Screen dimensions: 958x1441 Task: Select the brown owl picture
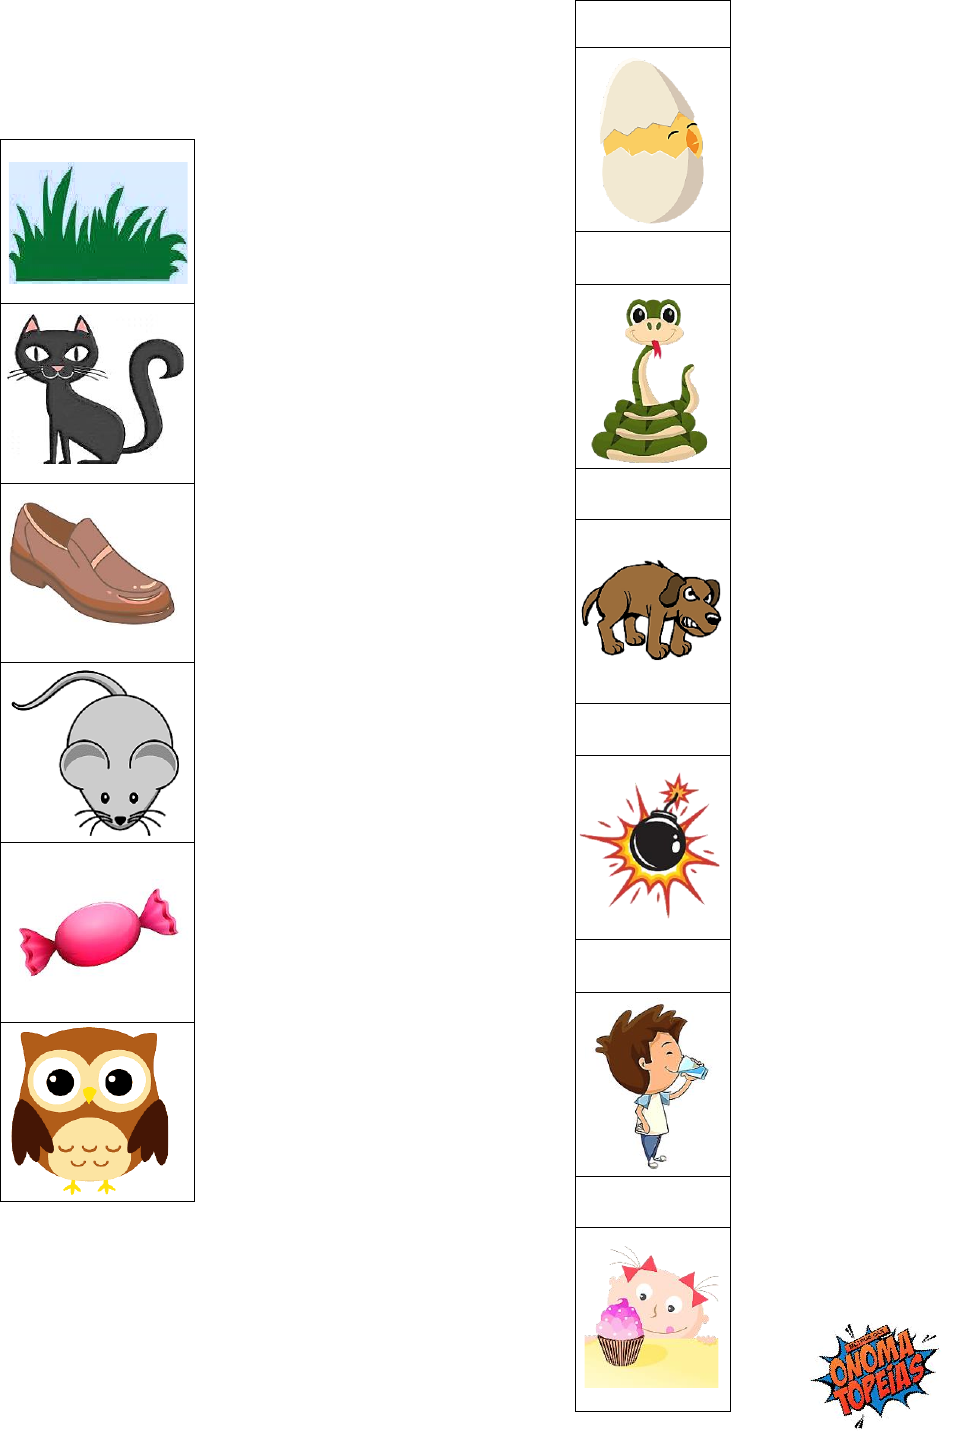[x=90, y=1110]
